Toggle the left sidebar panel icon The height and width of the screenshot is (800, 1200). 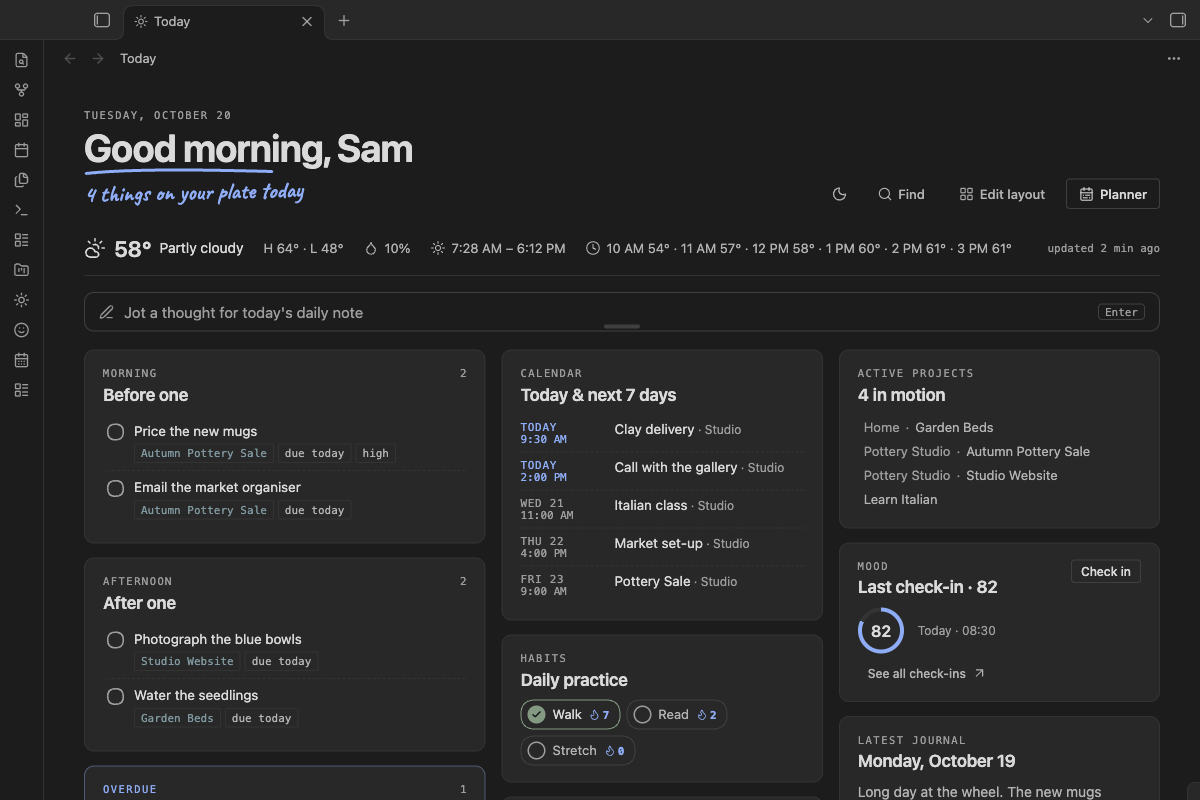(101, 20)
